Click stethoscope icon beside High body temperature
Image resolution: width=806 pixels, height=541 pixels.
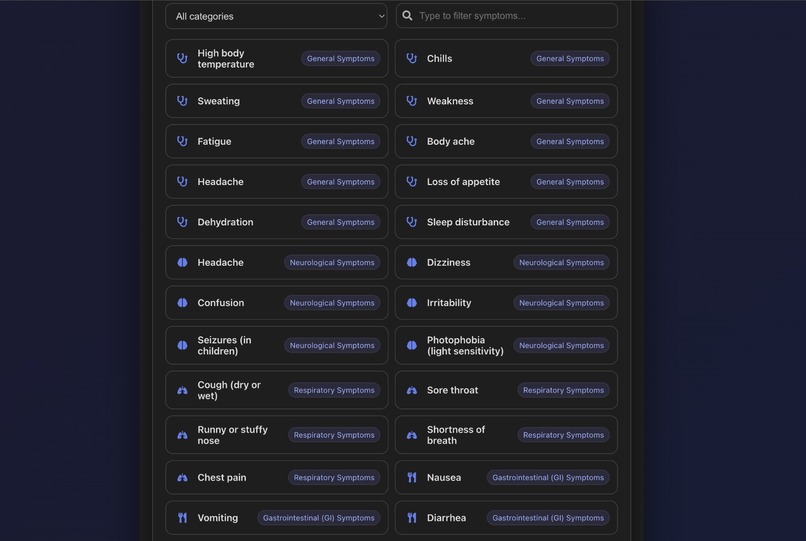pyautogui.click(x=182, y=58)
